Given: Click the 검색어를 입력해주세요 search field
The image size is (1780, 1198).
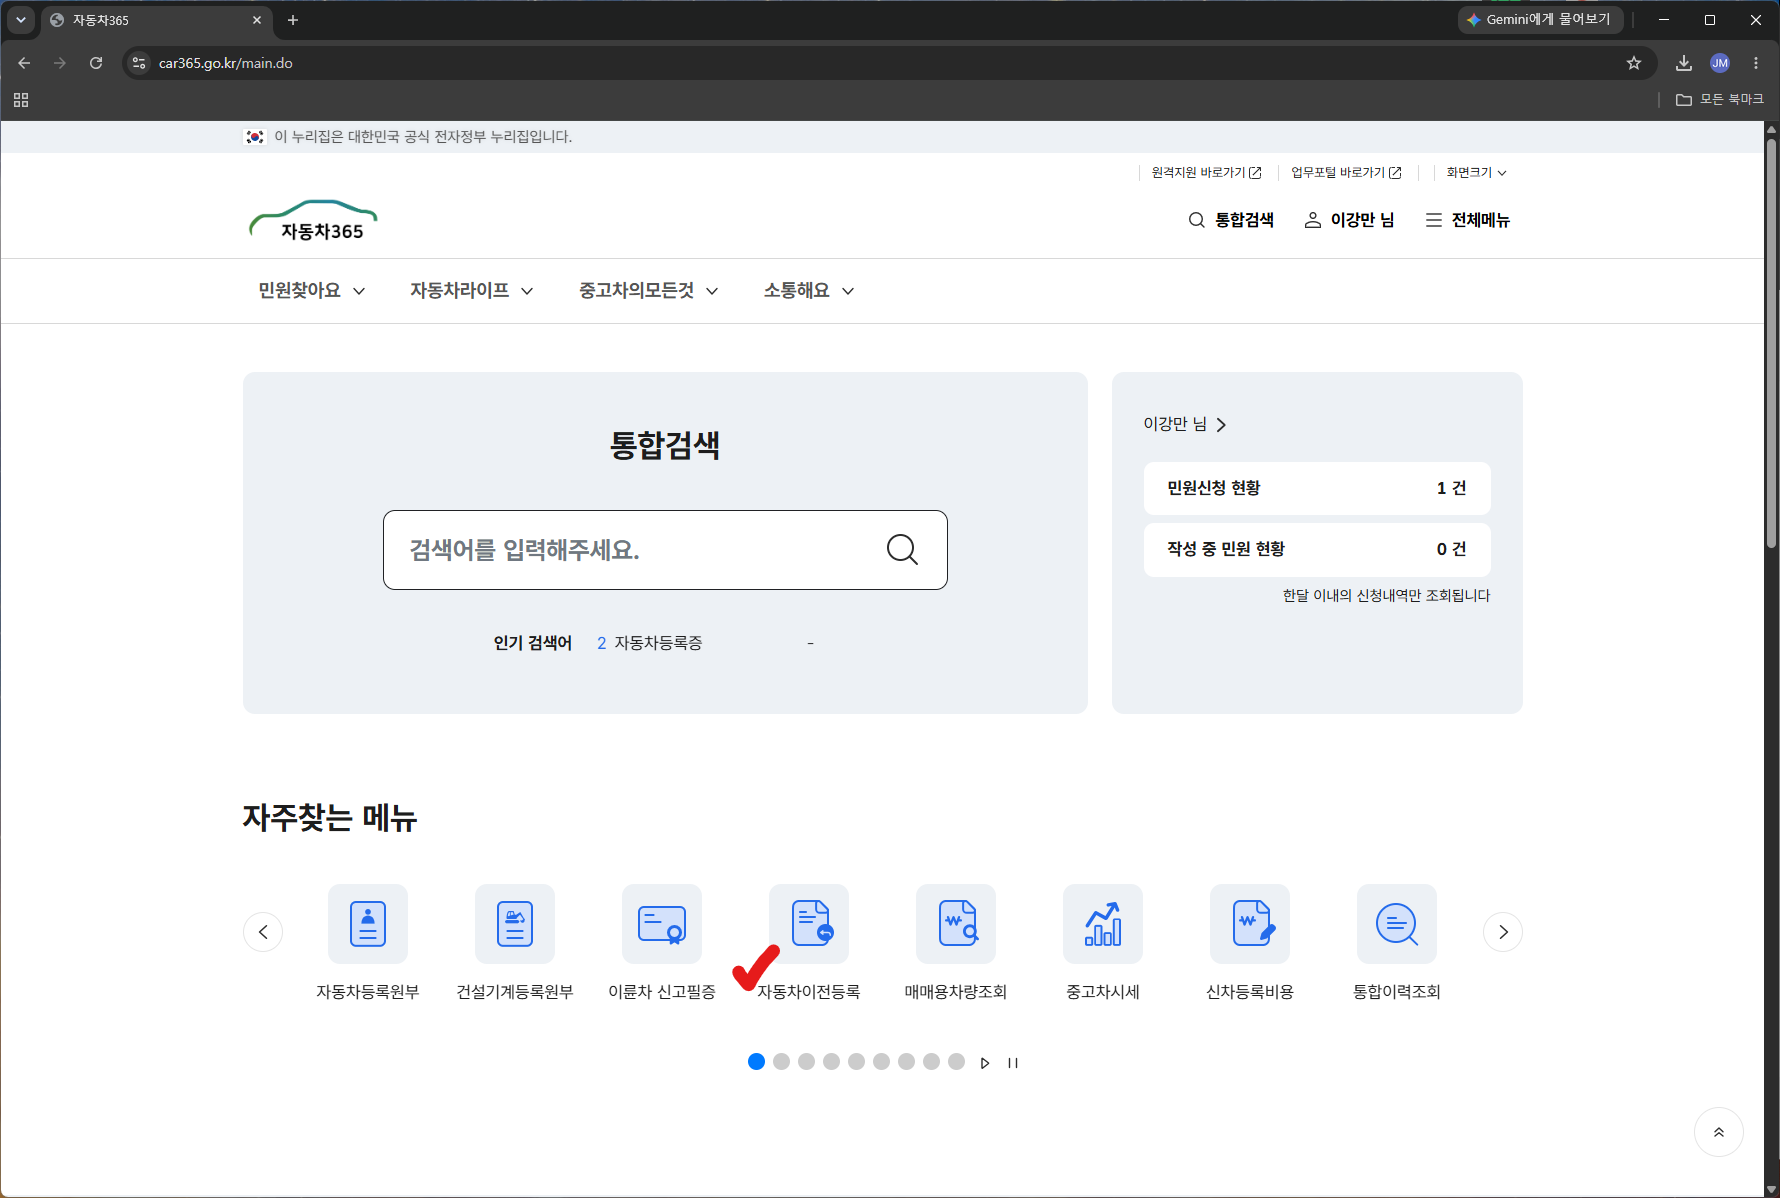Looking at the screenshot, I should [x=665, y=550].
